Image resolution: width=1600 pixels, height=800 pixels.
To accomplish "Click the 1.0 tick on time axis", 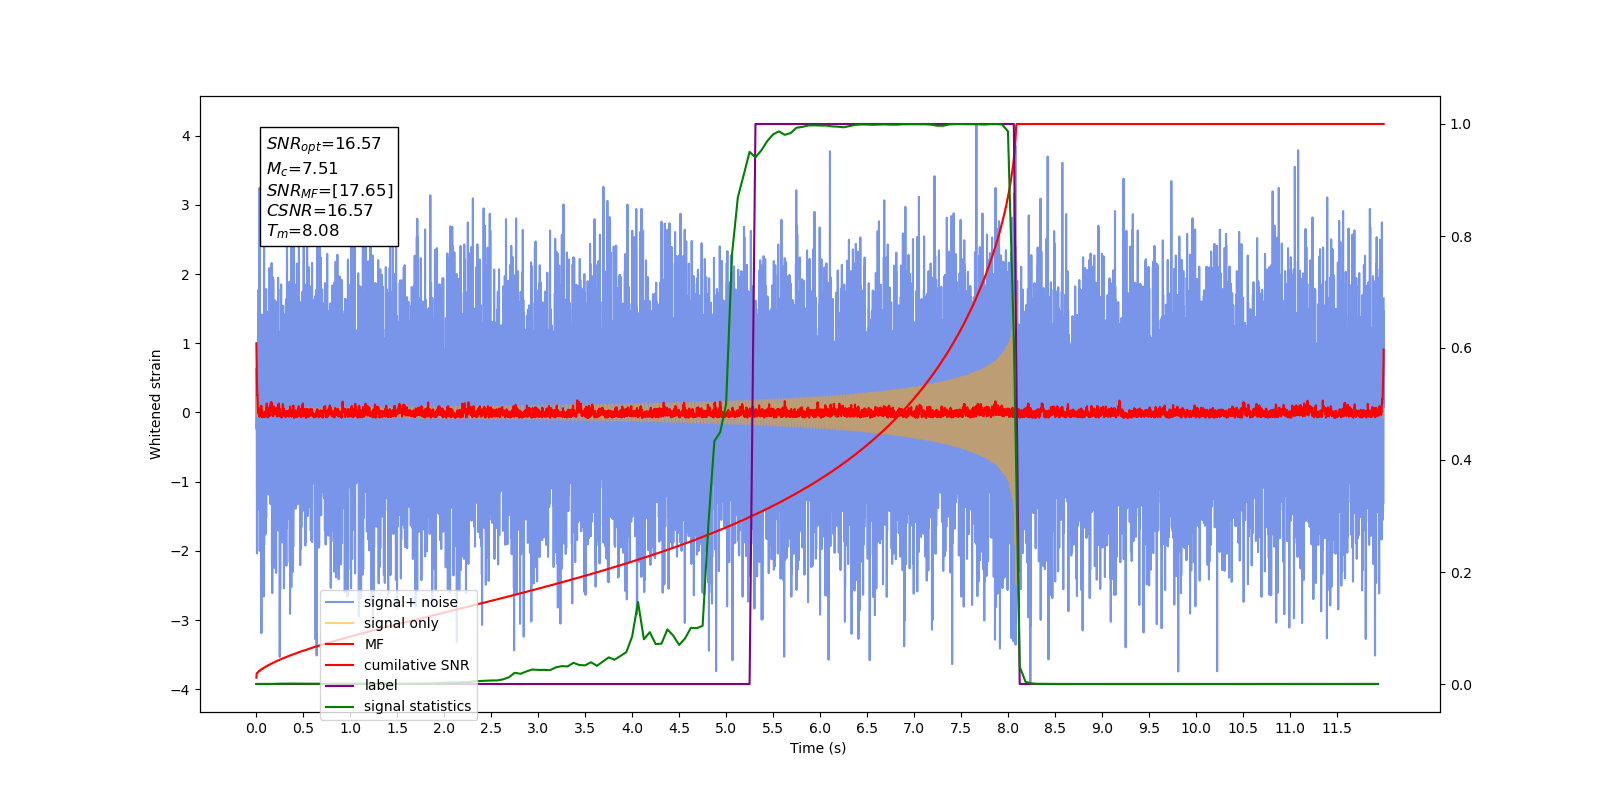I will pyautogui.click(x=350, y=728).
